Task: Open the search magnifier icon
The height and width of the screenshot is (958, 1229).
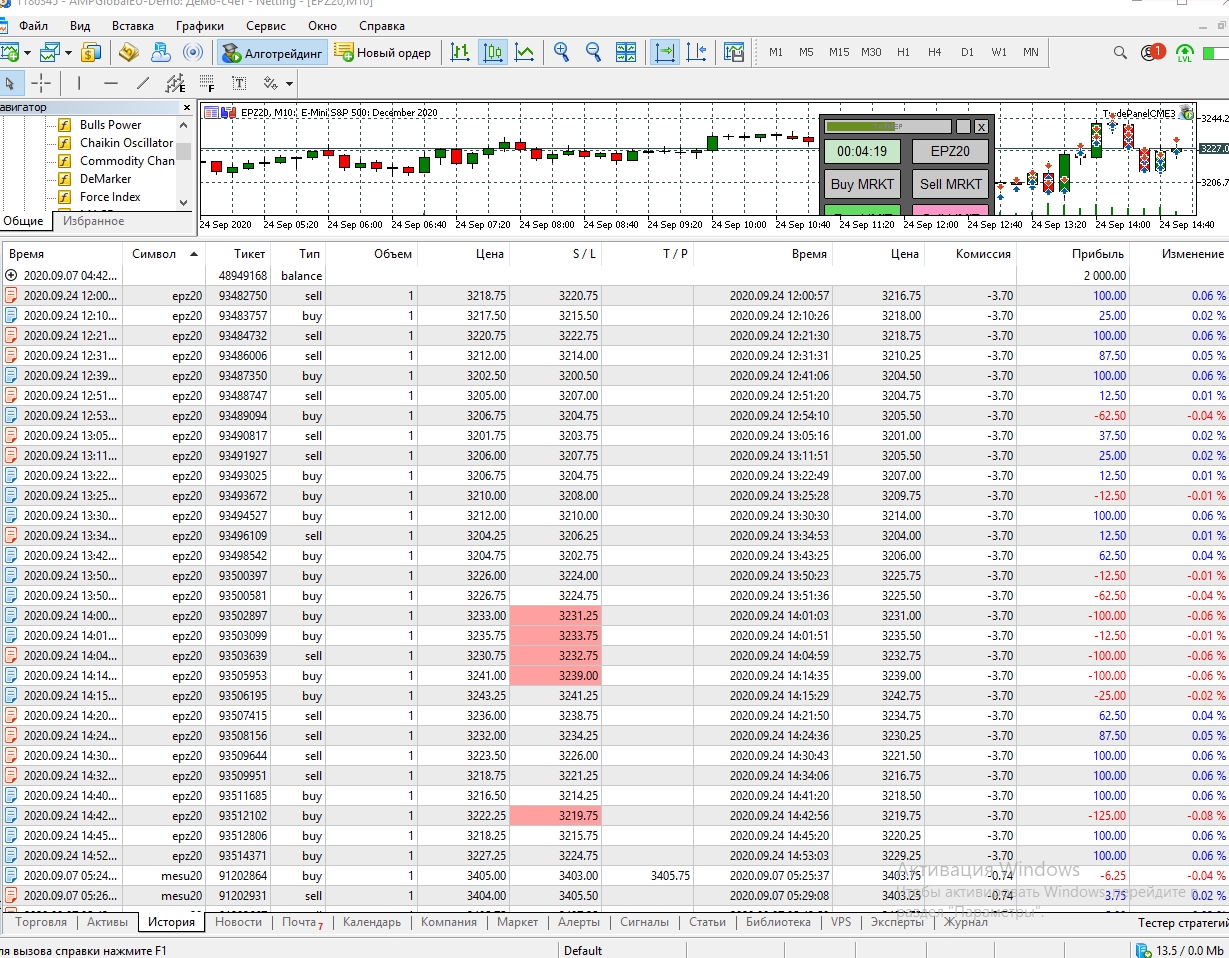Action: (1120, 52)
